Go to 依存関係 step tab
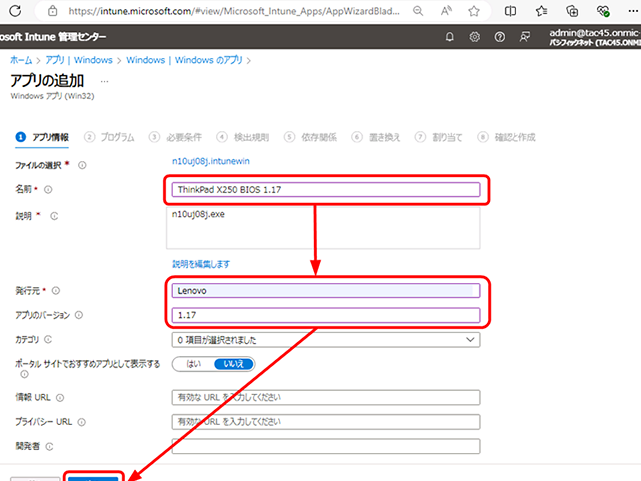Image resolution: width=641 pixels, height=481 pixels. 310,137
